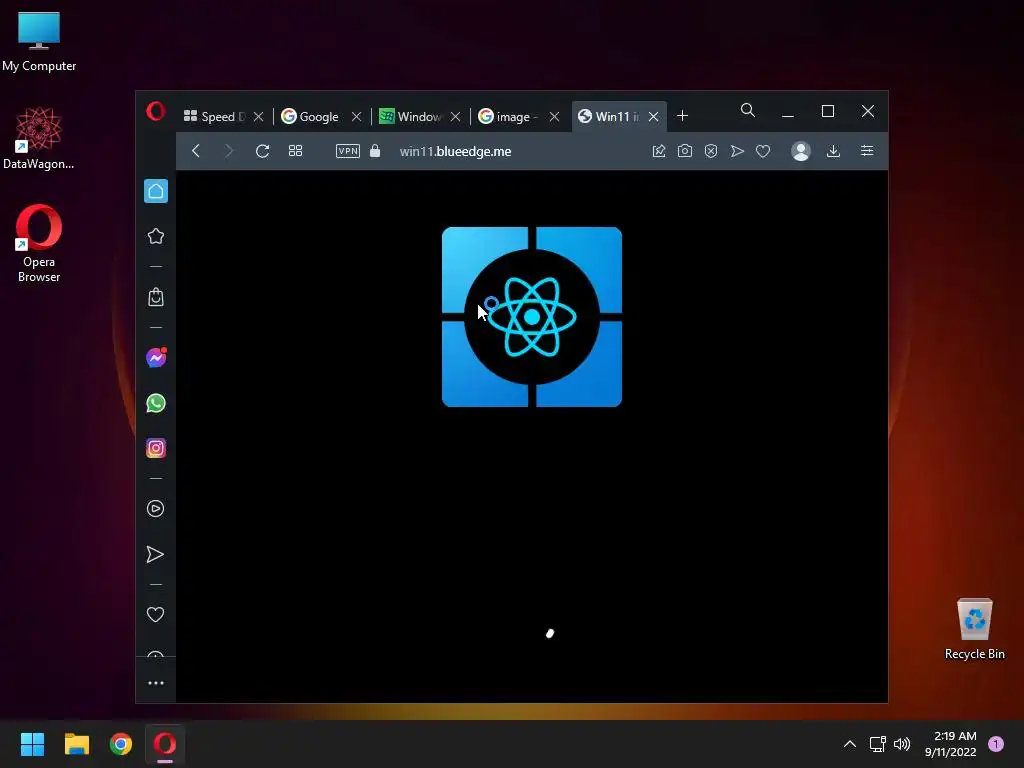Open the volume speaker tray icon
This screenshot has width=1024, height=768.
pos(902,744)
